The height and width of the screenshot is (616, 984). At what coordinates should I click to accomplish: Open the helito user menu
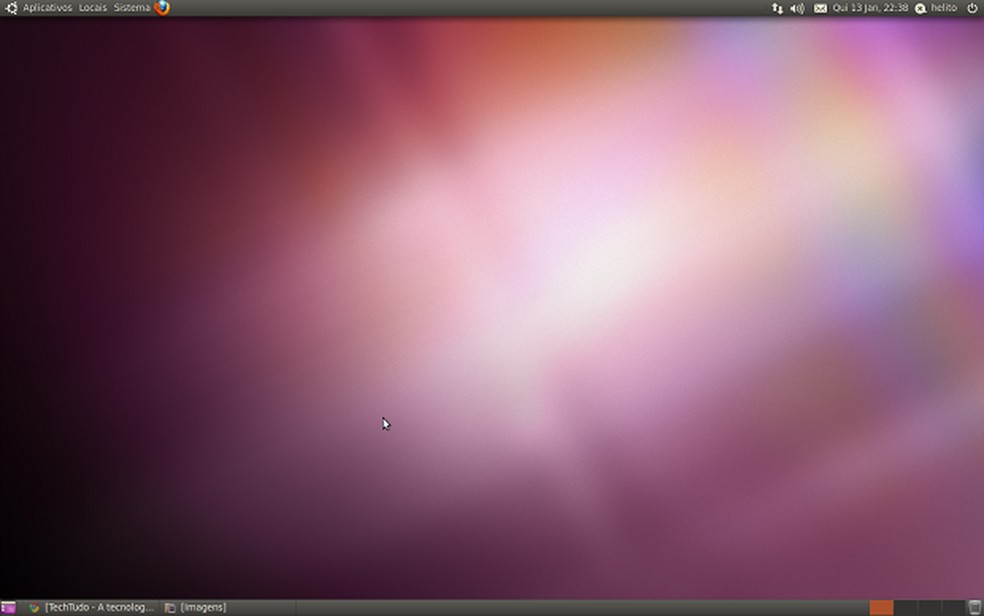point(944,8)
